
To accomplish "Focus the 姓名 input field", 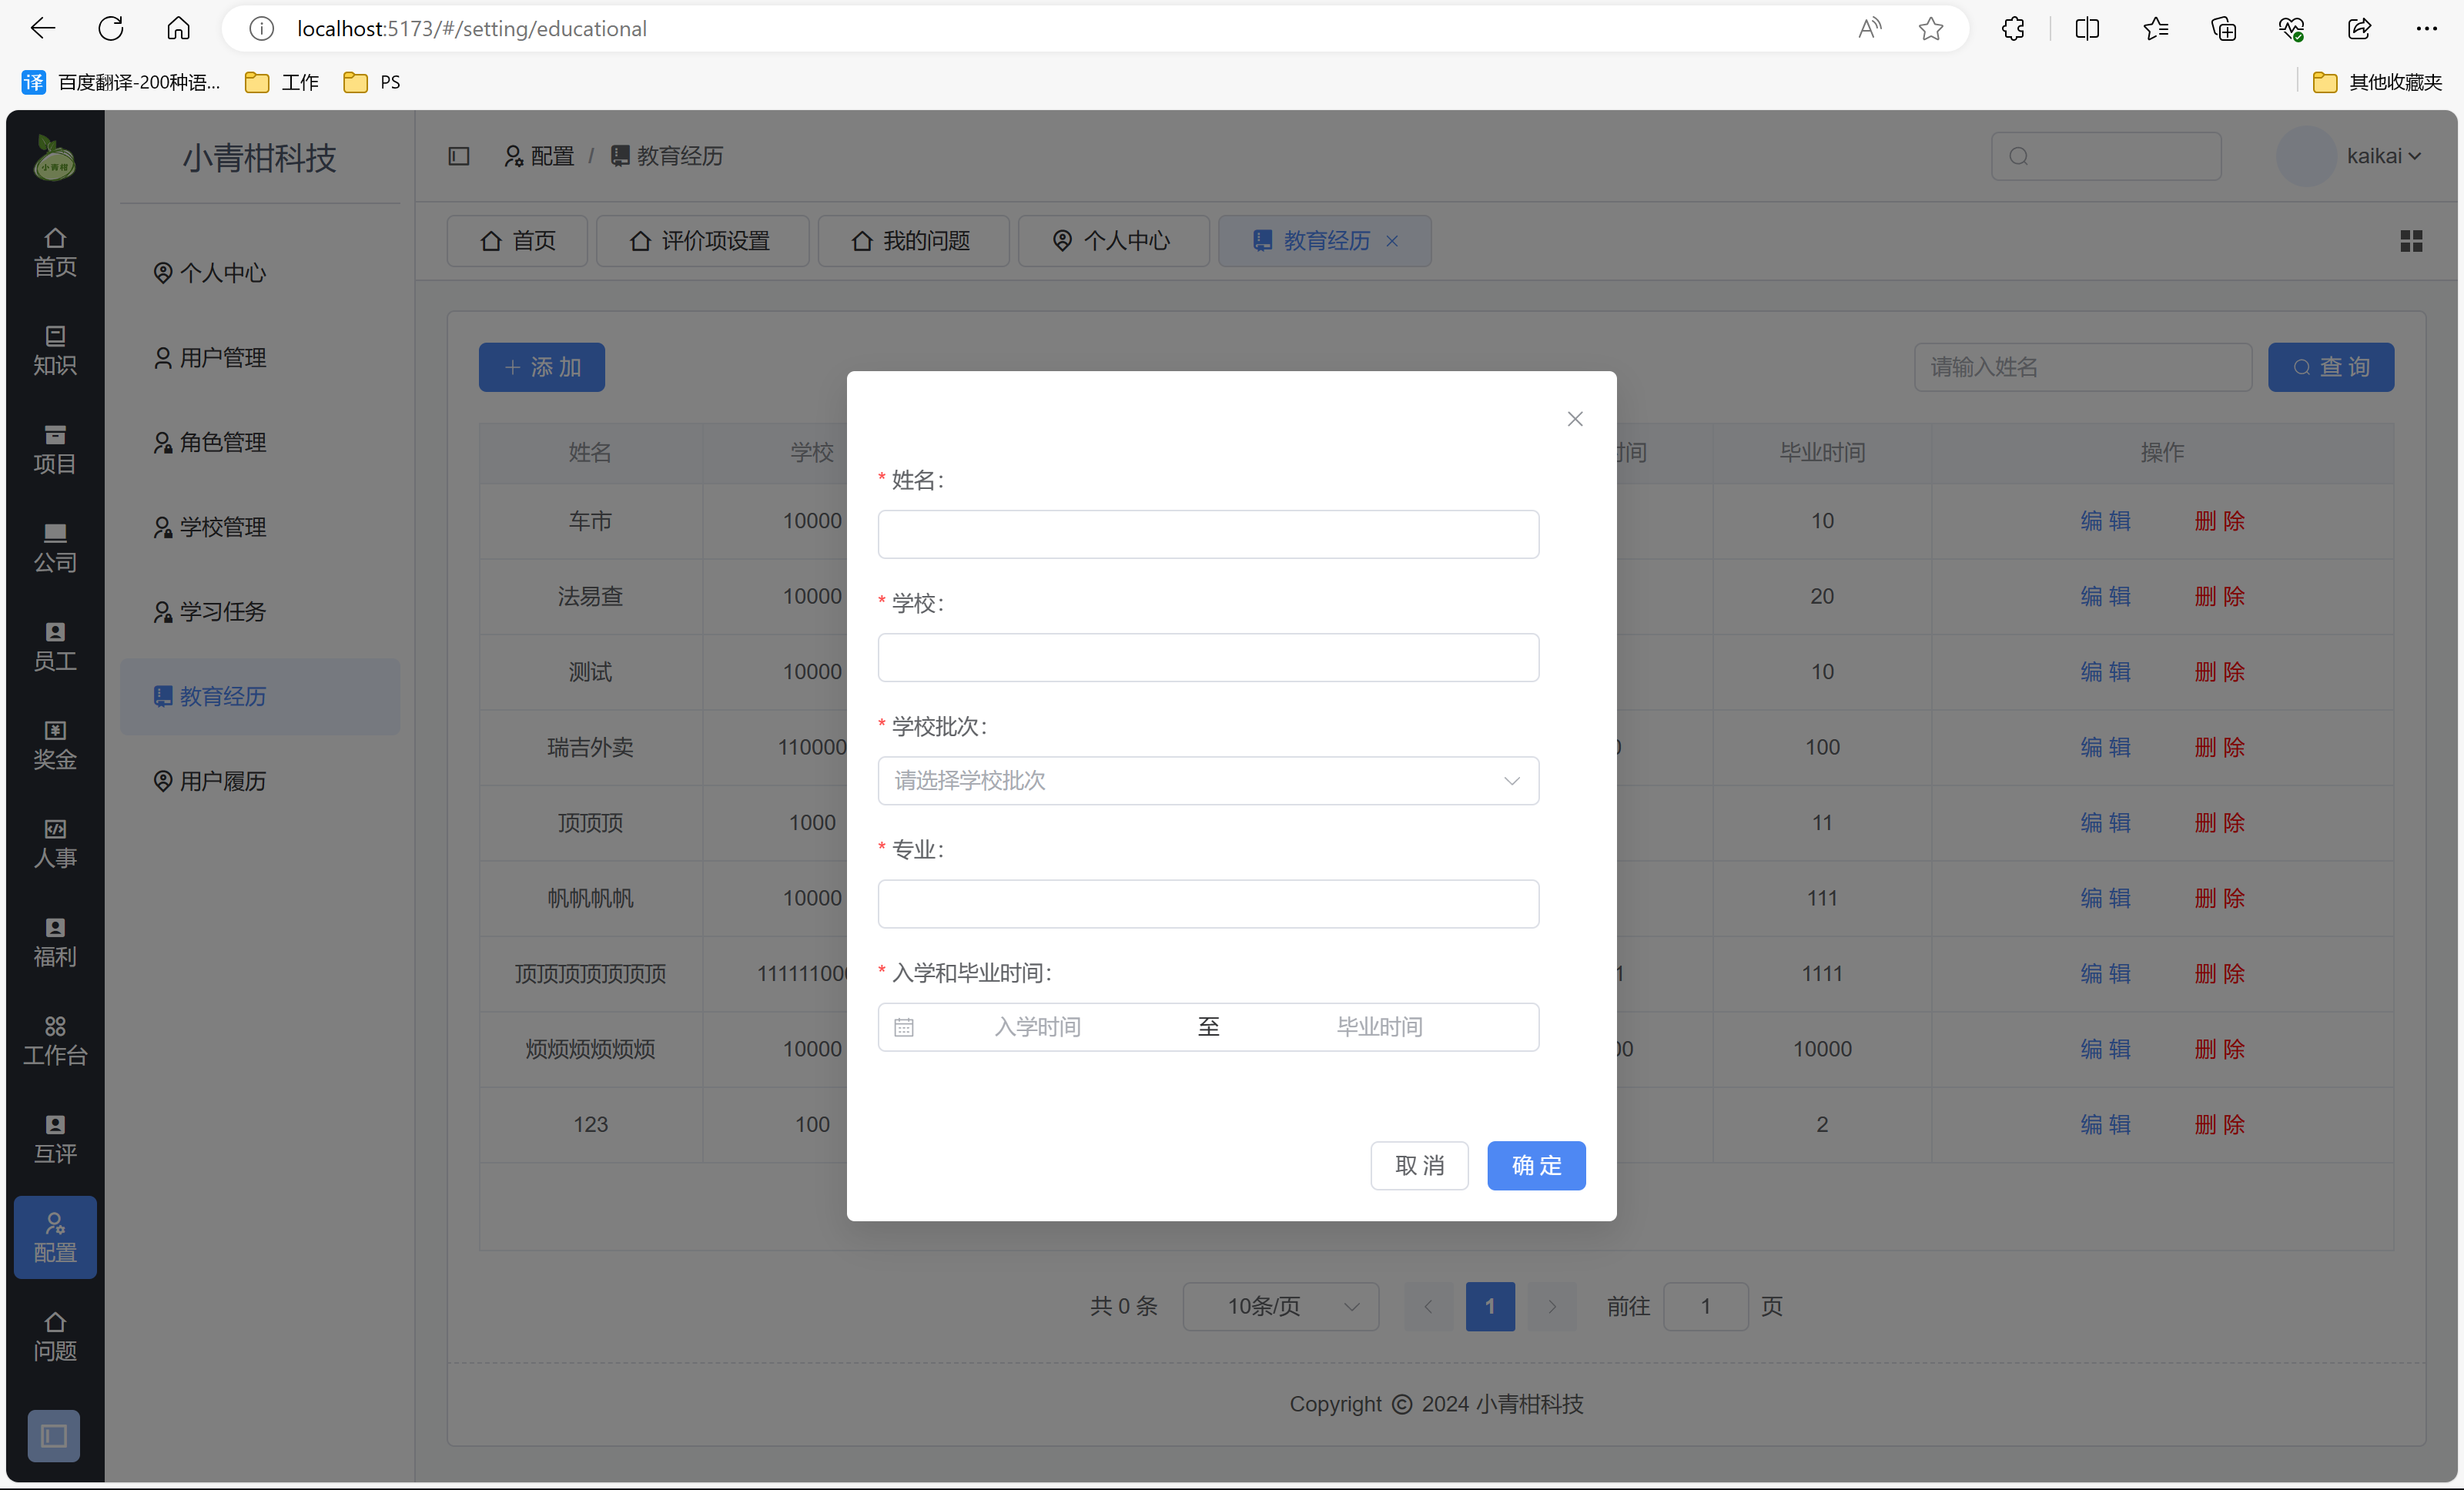I will click(x=1208, y=534).
